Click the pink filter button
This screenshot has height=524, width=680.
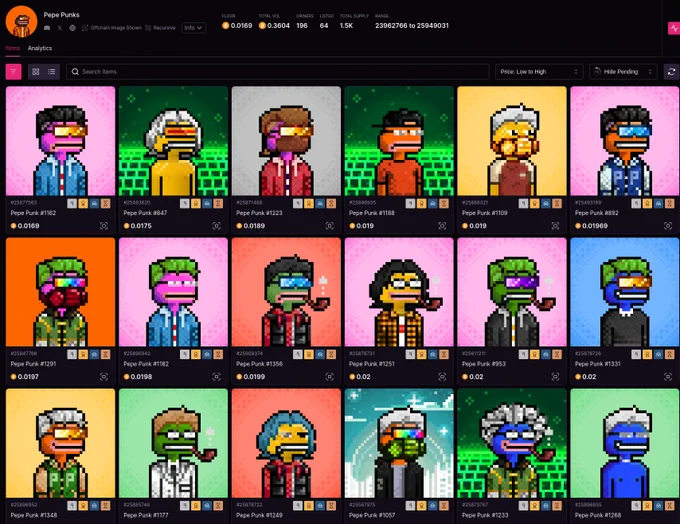[13, 72]
